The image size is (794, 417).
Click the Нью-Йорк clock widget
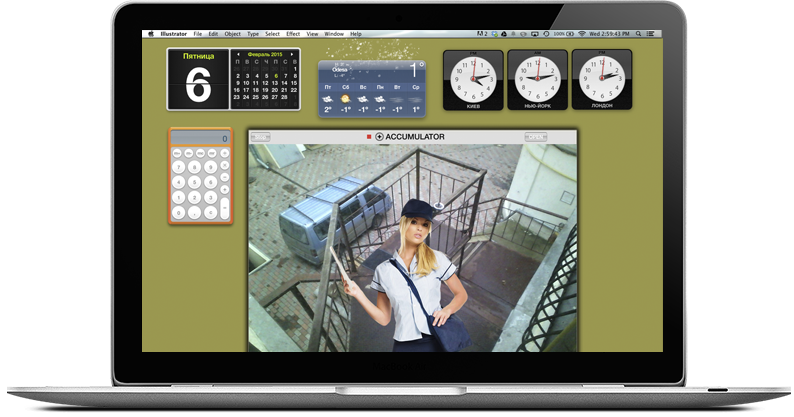click(537, 78)
